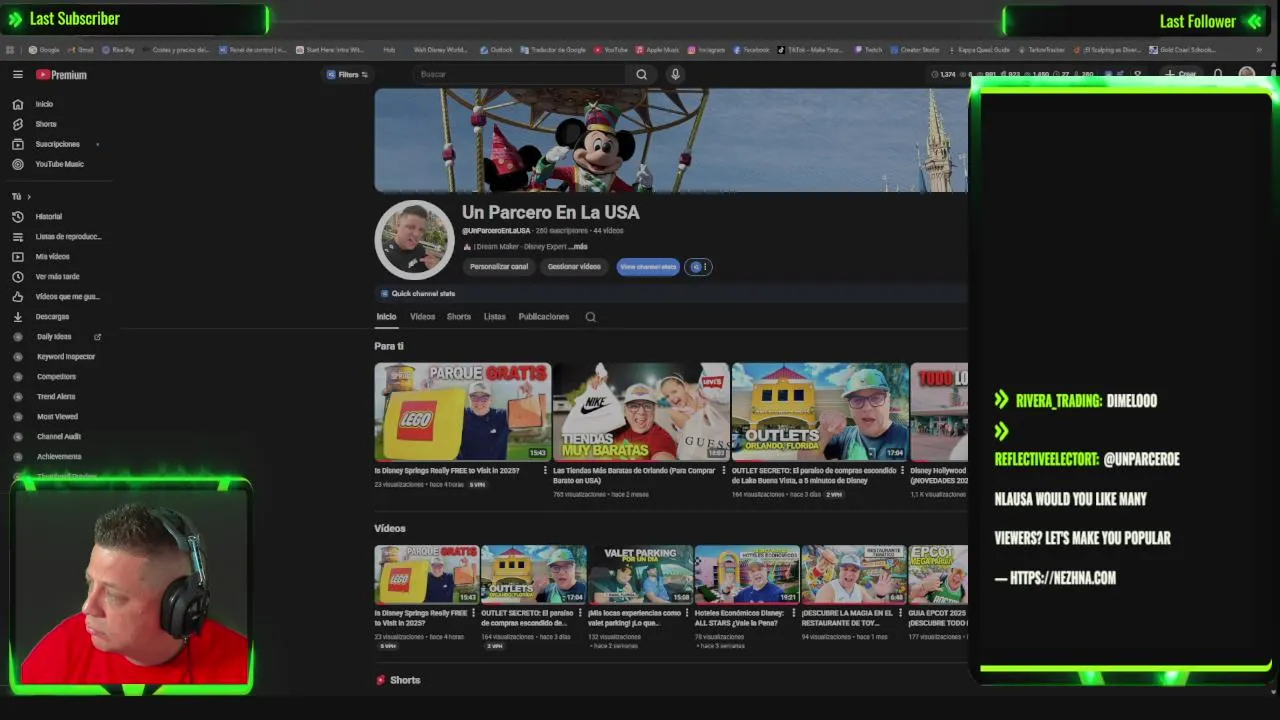1280x720 pixels.
Task: Click the search magnifier button
Action: (642, 74)
